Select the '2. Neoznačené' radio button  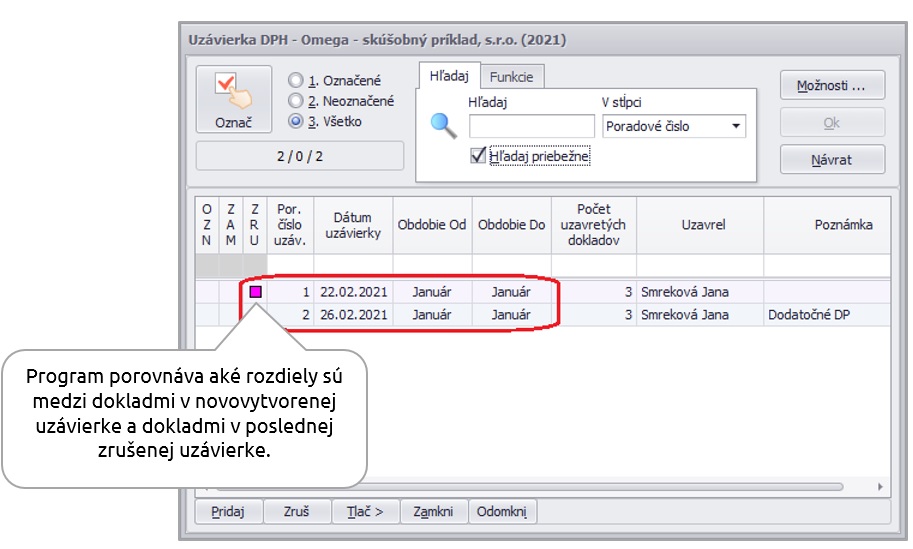(295, 101)
